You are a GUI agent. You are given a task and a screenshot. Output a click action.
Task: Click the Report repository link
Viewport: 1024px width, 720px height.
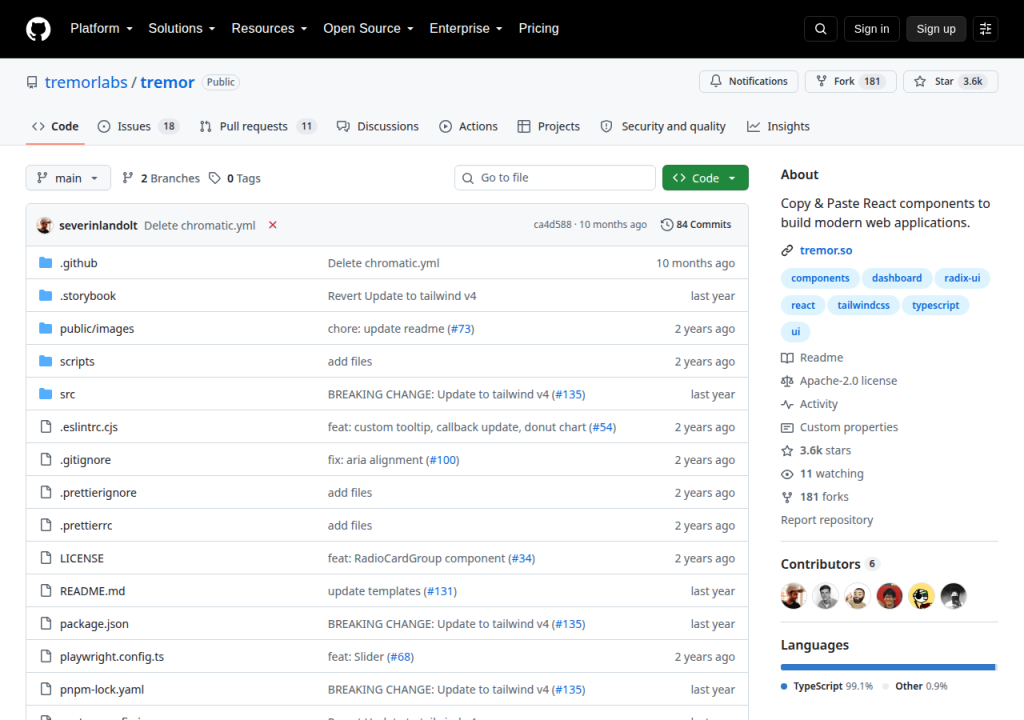pos(827,520)
